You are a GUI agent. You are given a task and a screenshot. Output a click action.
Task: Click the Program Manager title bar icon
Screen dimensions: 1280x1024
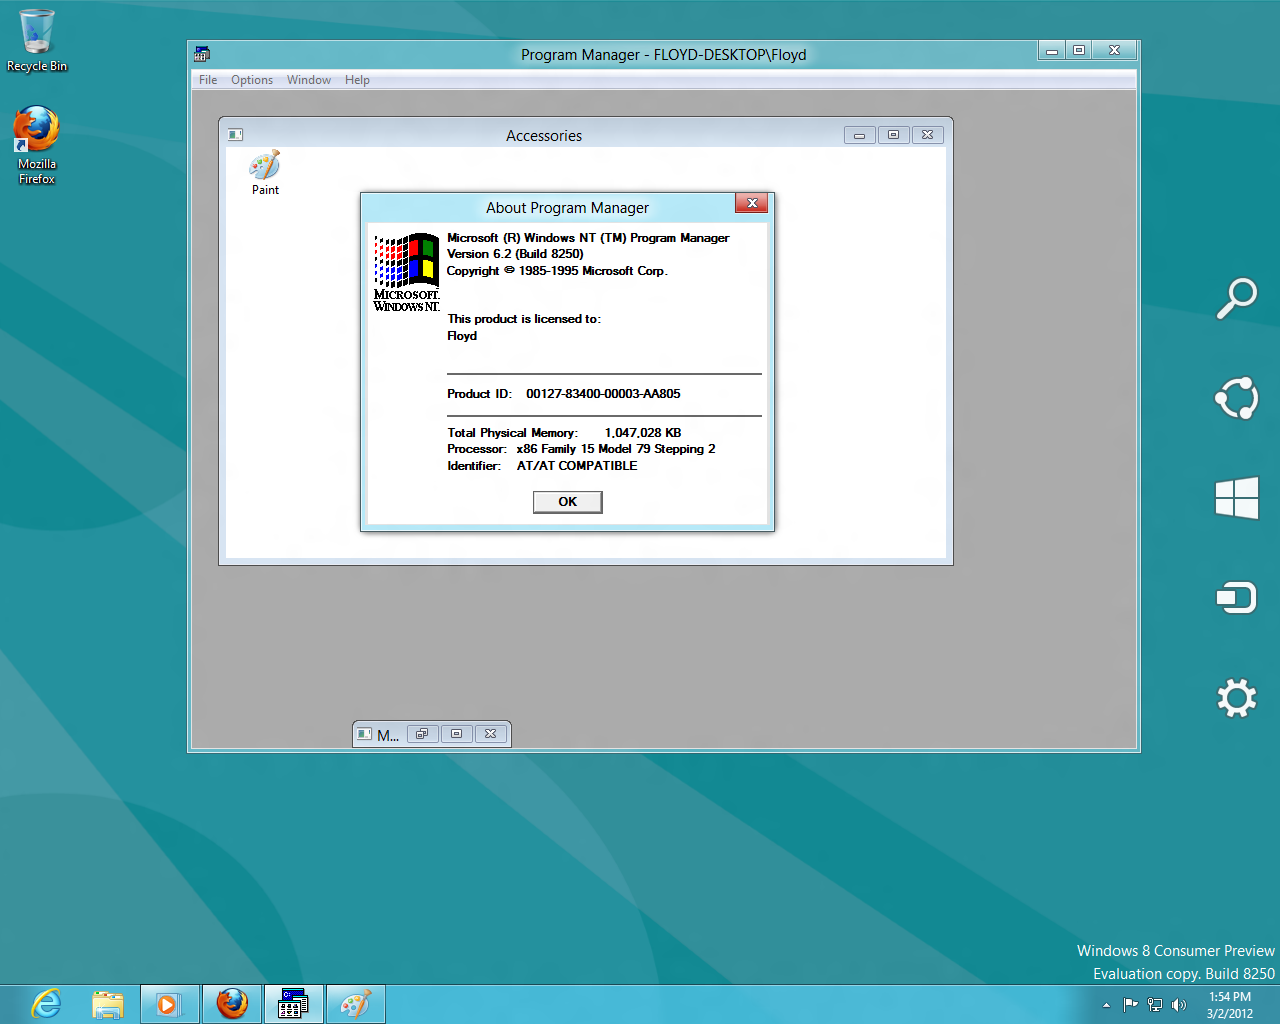click(202, 54)
